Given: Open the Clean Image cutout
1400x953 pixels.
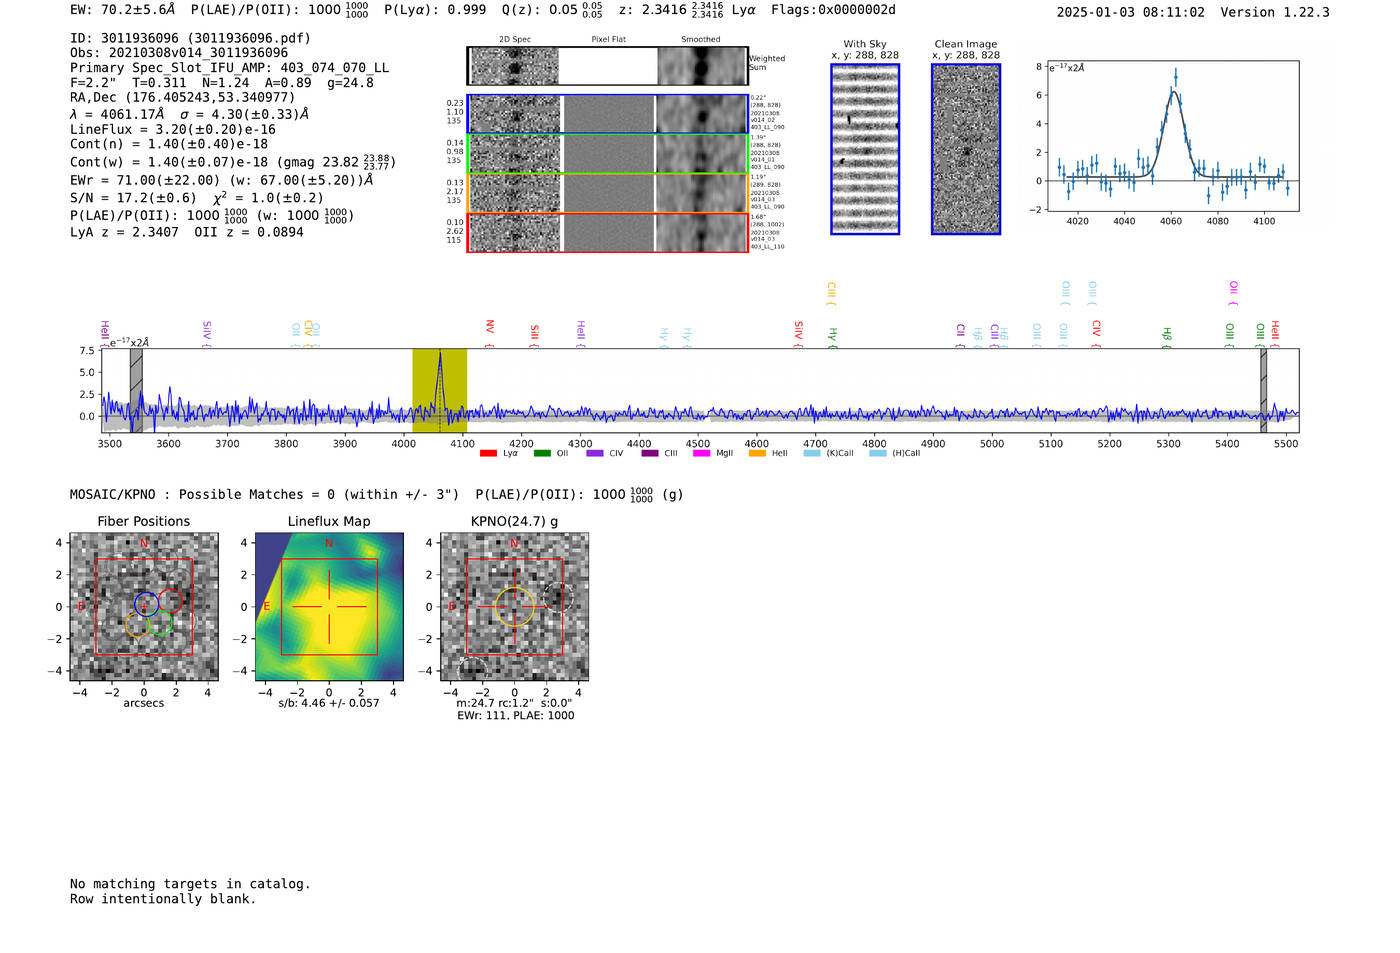Looking at the screenshot, I should click(x=966, y=149).
